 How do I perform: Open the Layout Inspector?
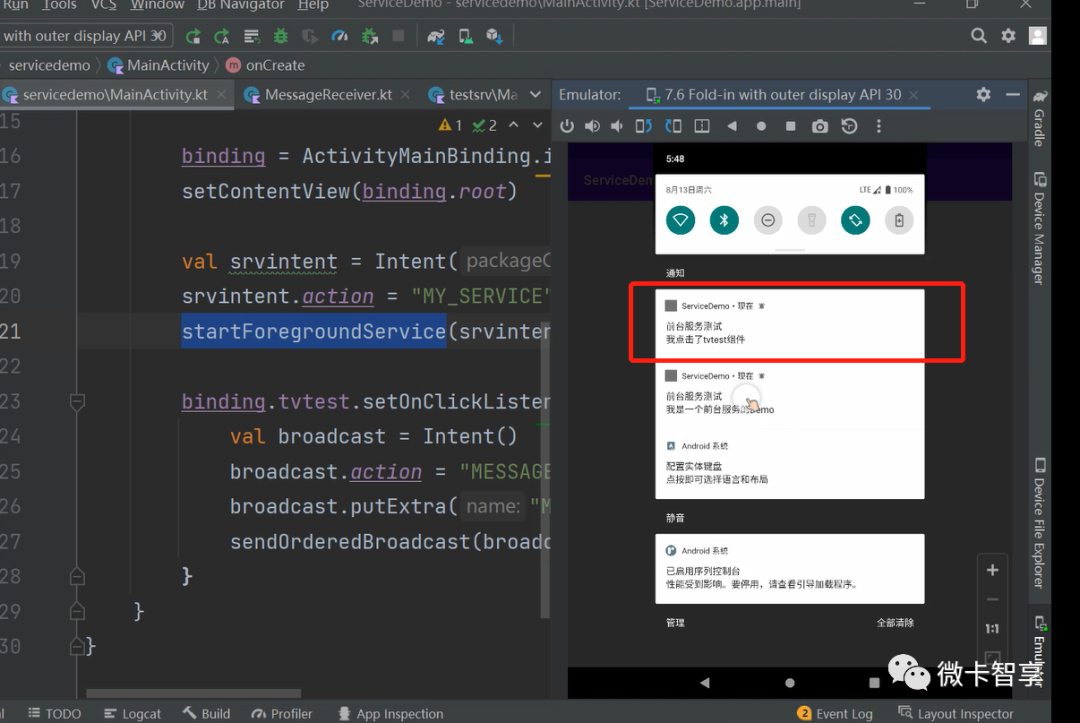[956, 714]
